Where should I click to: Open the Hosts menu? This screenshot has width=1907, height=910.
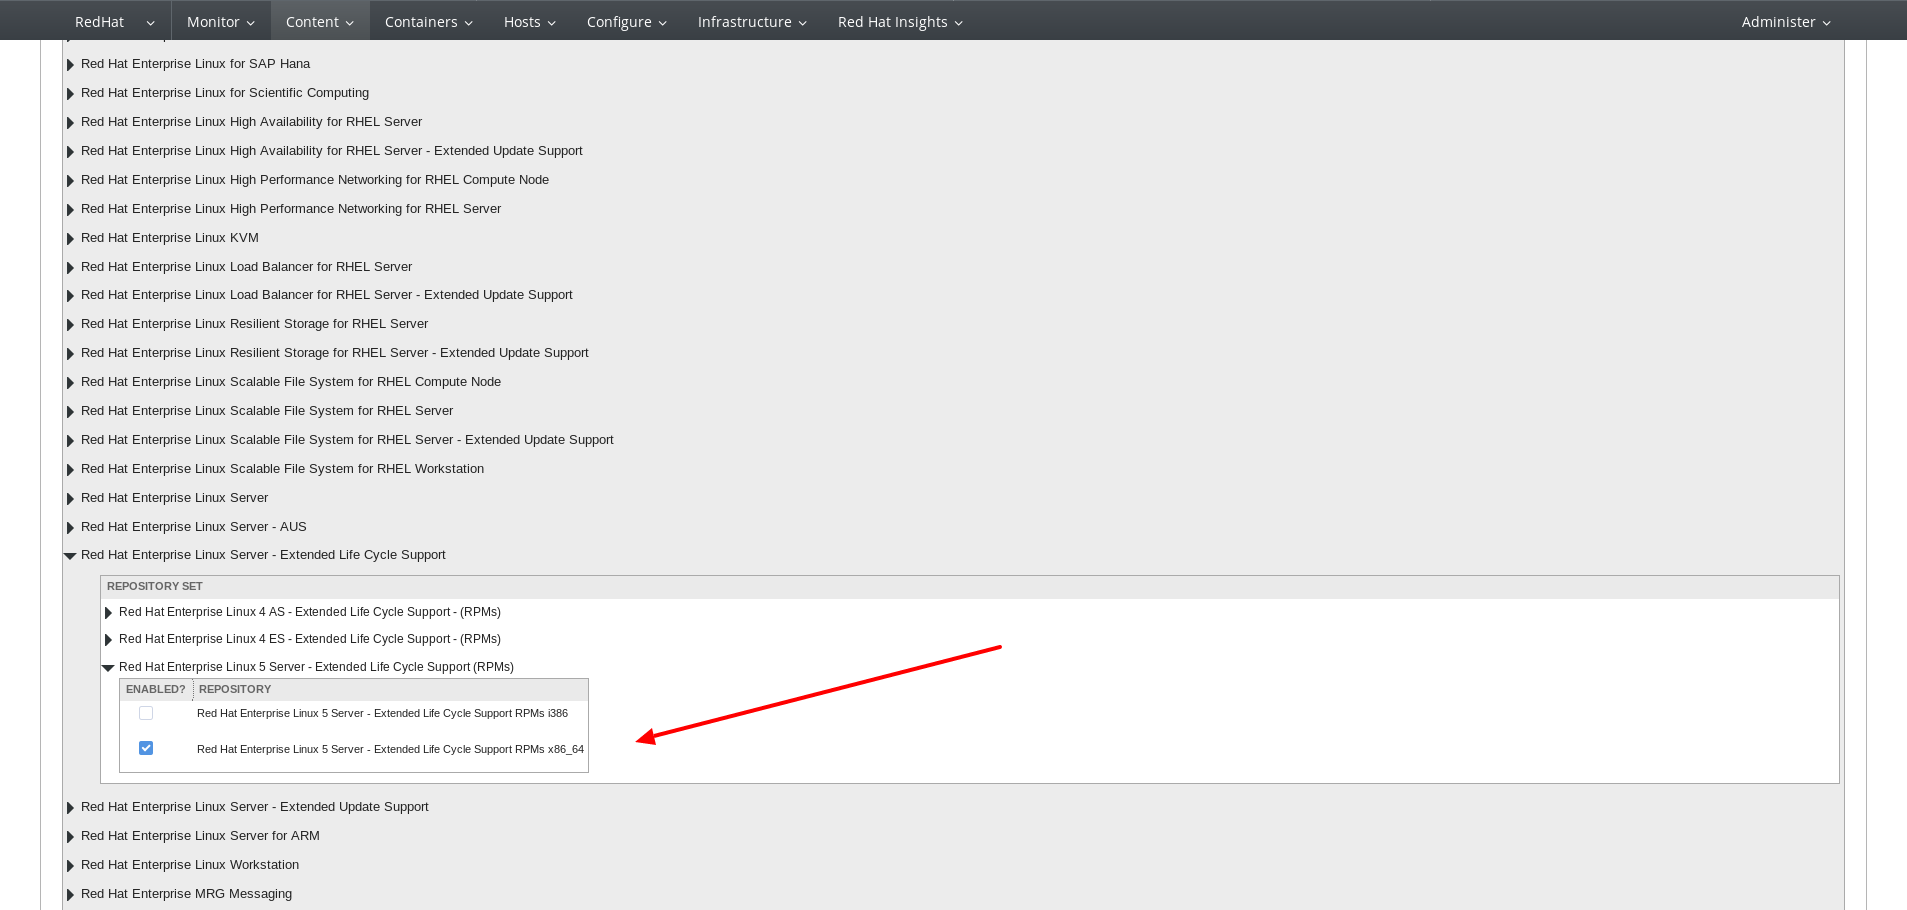[529, 22]
